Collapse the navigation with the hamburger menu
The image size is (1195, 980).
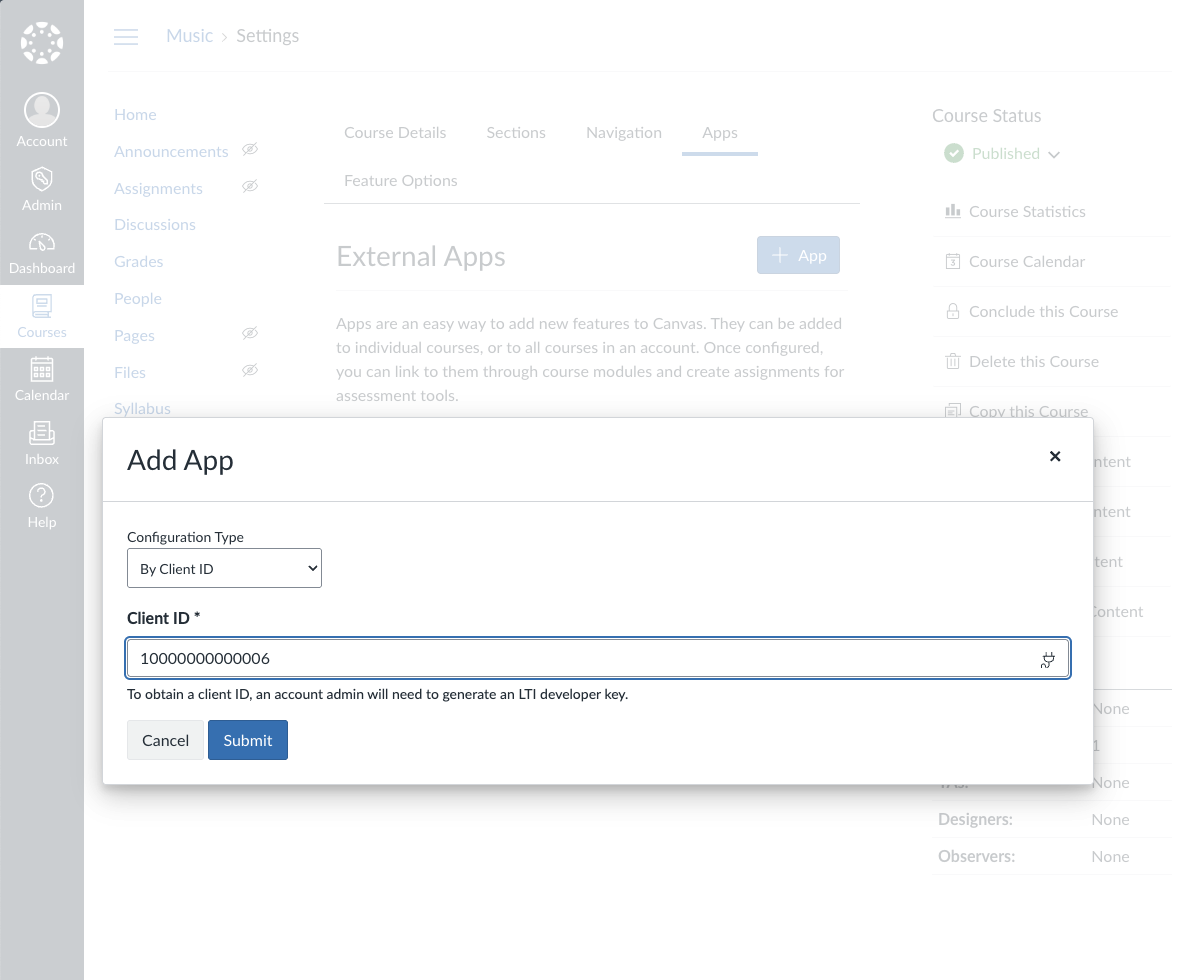tap(126, 36)
